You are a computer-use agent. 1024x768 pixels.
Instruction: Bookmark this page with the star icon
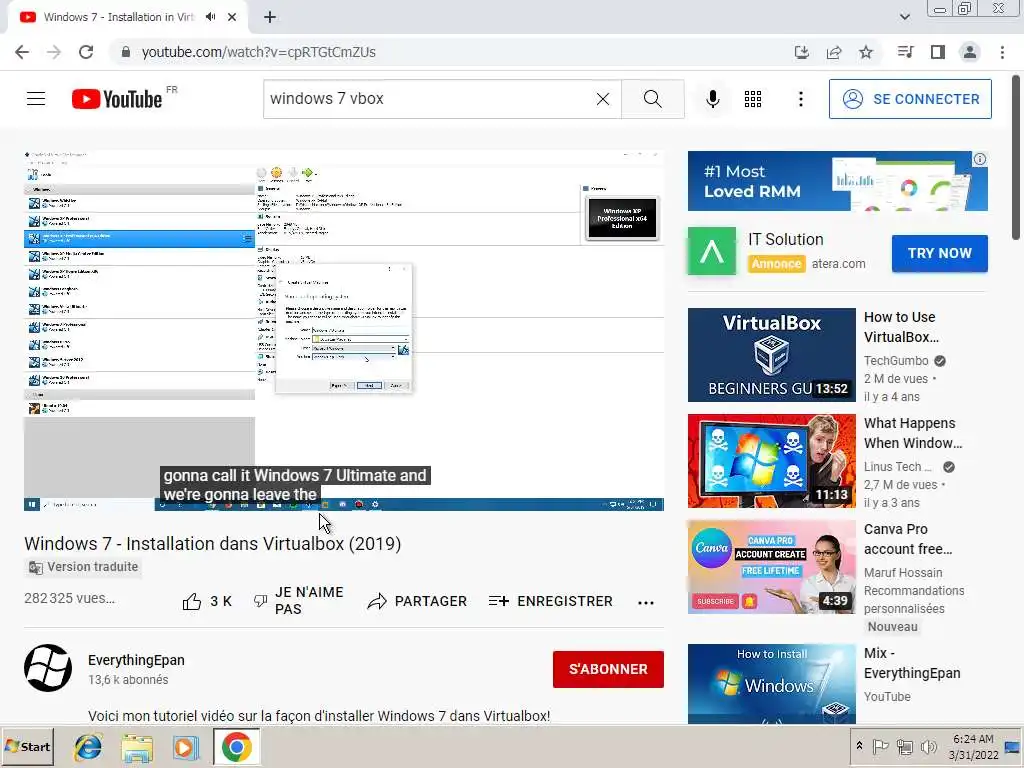pos(866,52)
